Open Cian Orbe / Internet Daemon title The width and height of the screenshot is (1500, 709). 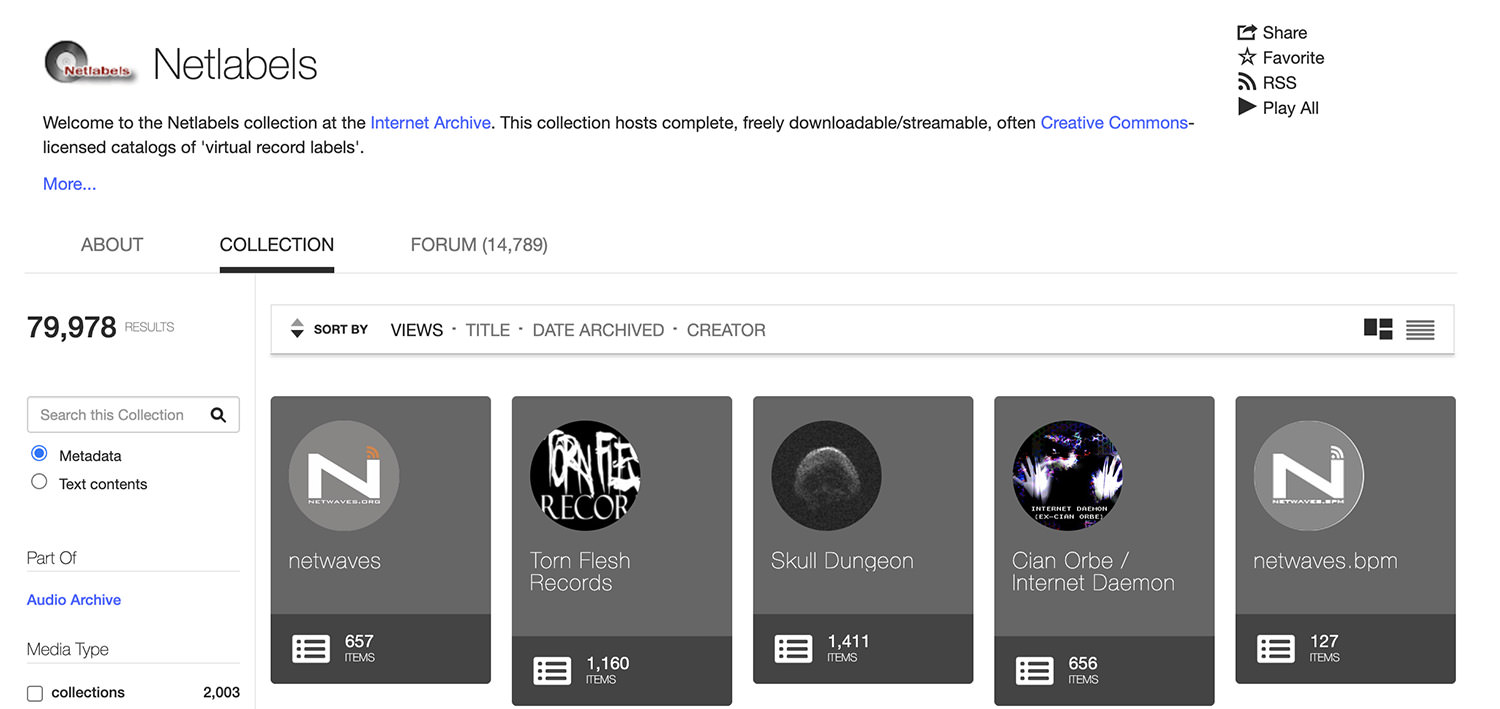point(1093,572)
